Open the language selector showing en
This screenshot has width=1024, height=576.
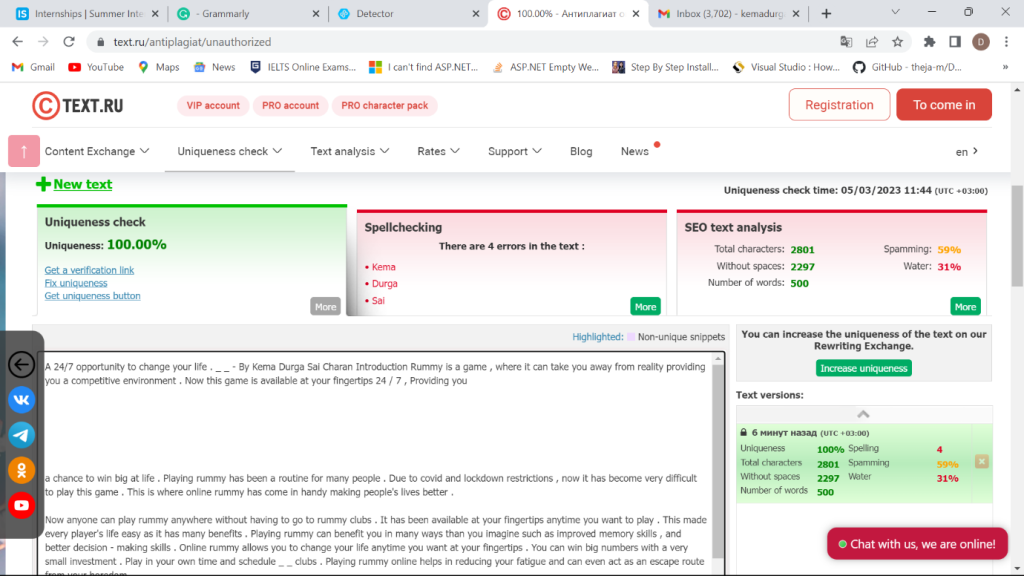click(x=967, y=152)
